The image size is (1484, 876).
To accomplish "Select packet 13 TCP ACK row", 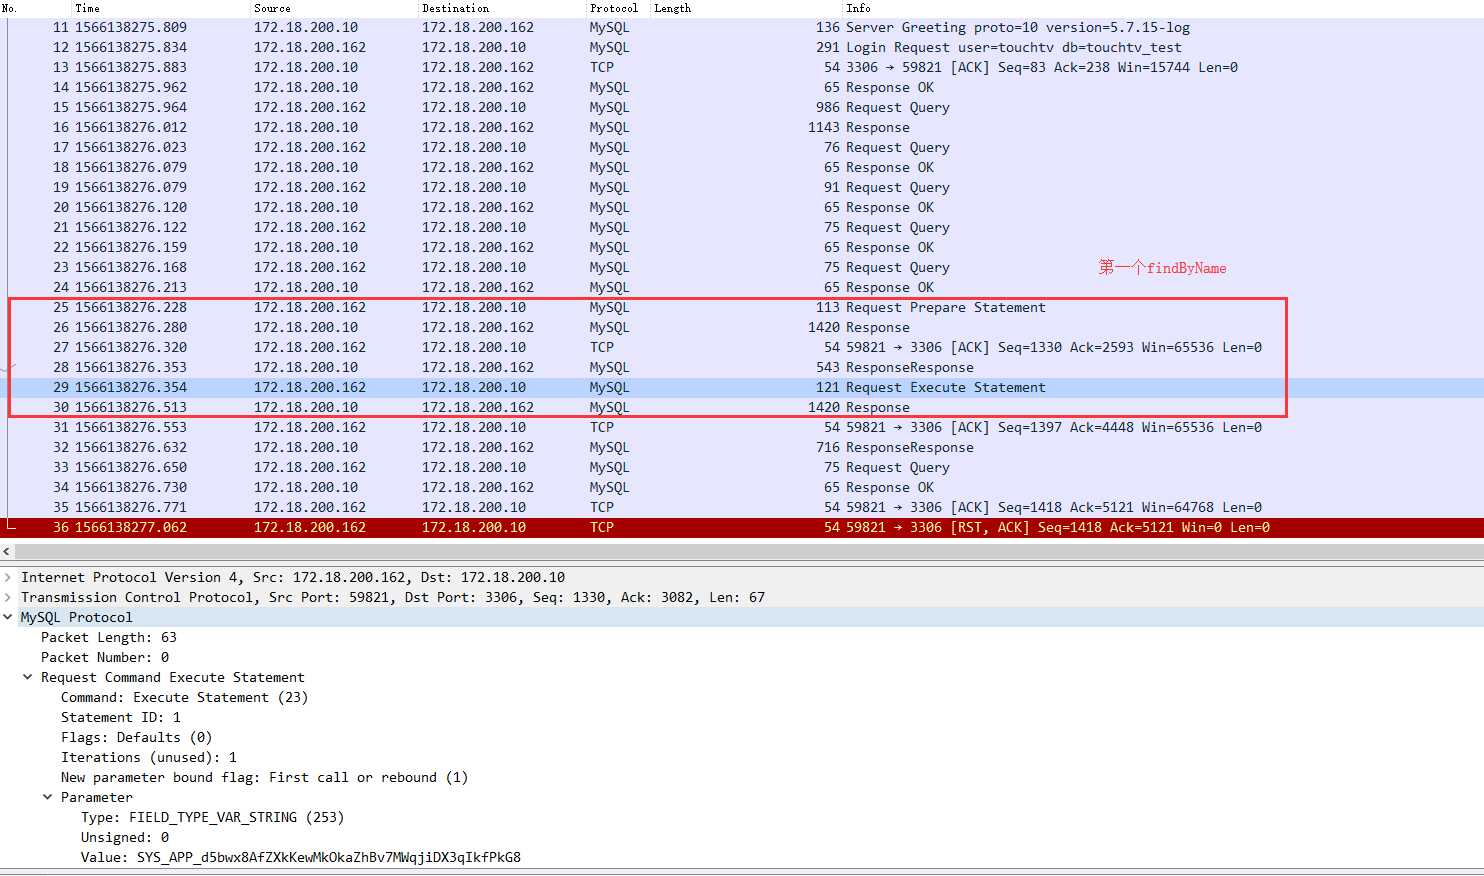I will click(x=742, y=67).
